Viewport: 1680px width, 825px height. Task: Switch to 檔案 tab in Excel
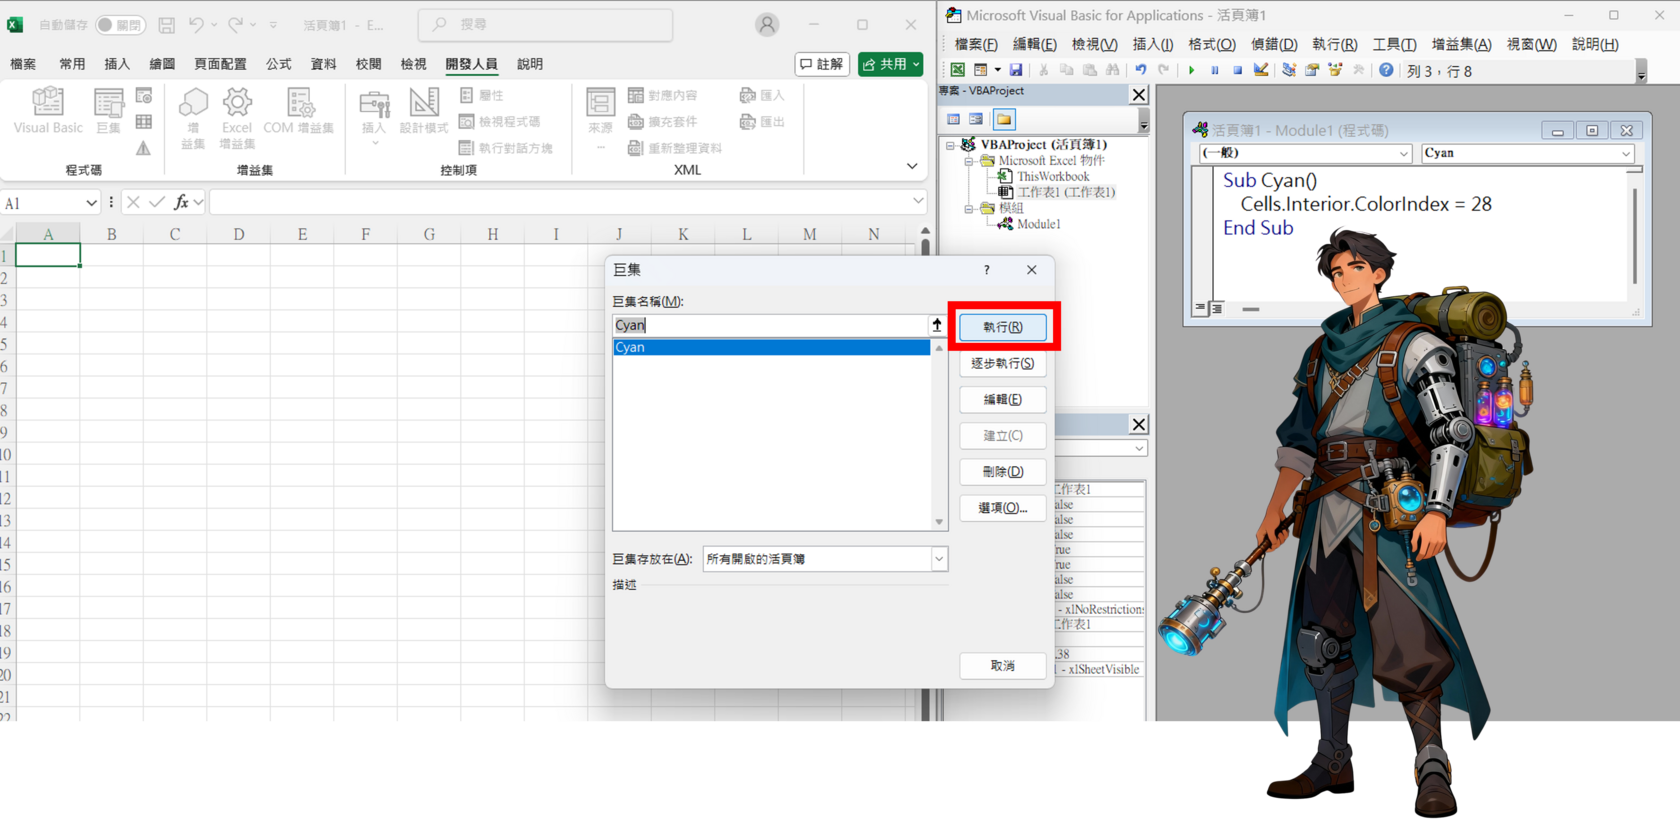pos(23,64)
